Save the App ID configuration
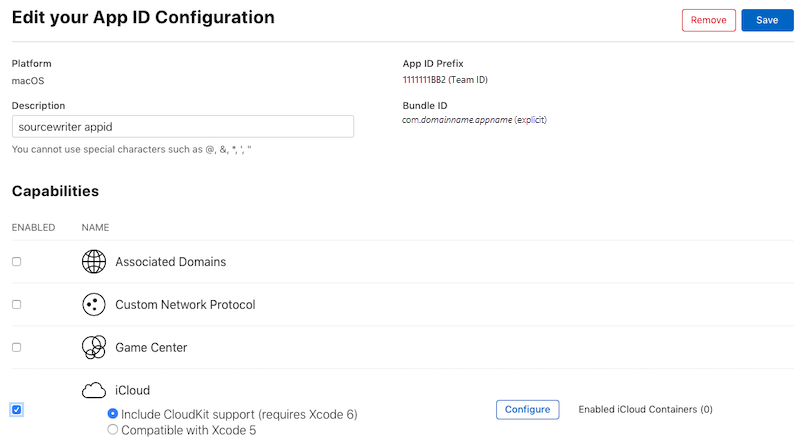800x445 pixels. pyautogui.click(x=767, y=20)
